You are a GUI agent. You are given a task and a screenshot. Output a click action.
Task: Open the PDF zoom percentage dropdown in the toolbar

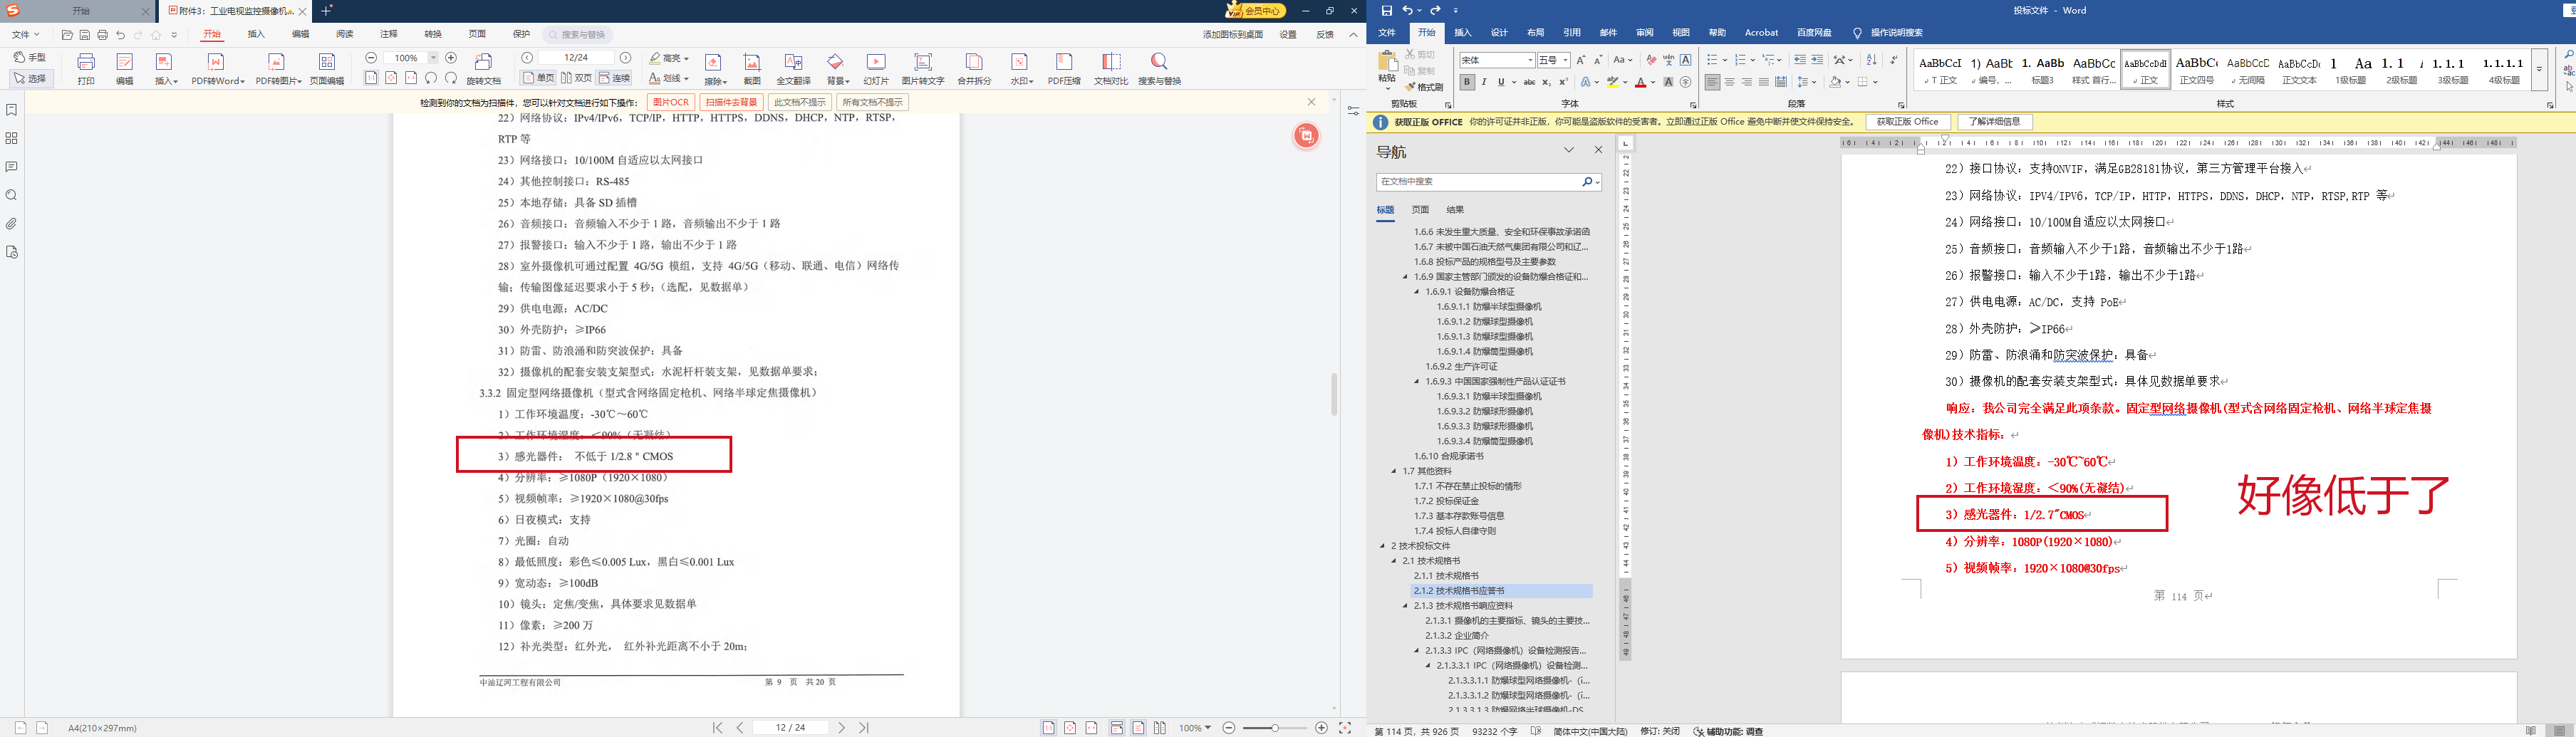coord(433,58)
